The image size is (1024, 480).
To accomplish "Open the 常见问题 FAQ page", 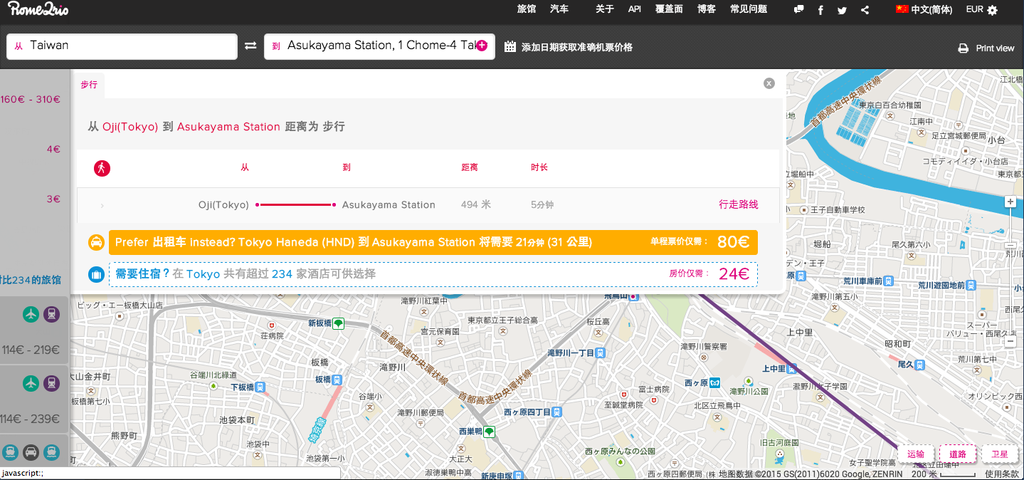I will [x=748, y=10].
